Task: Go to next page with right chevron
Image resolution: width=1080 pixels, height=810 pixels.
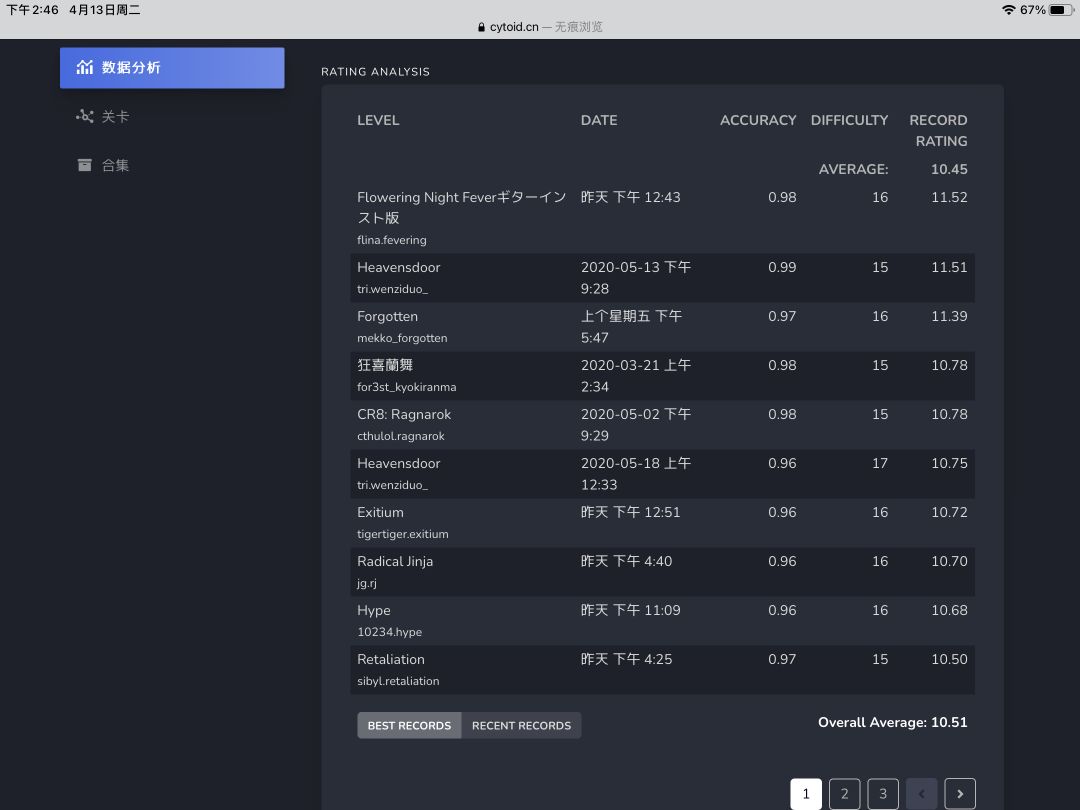Action: click(x=960, y=793)
